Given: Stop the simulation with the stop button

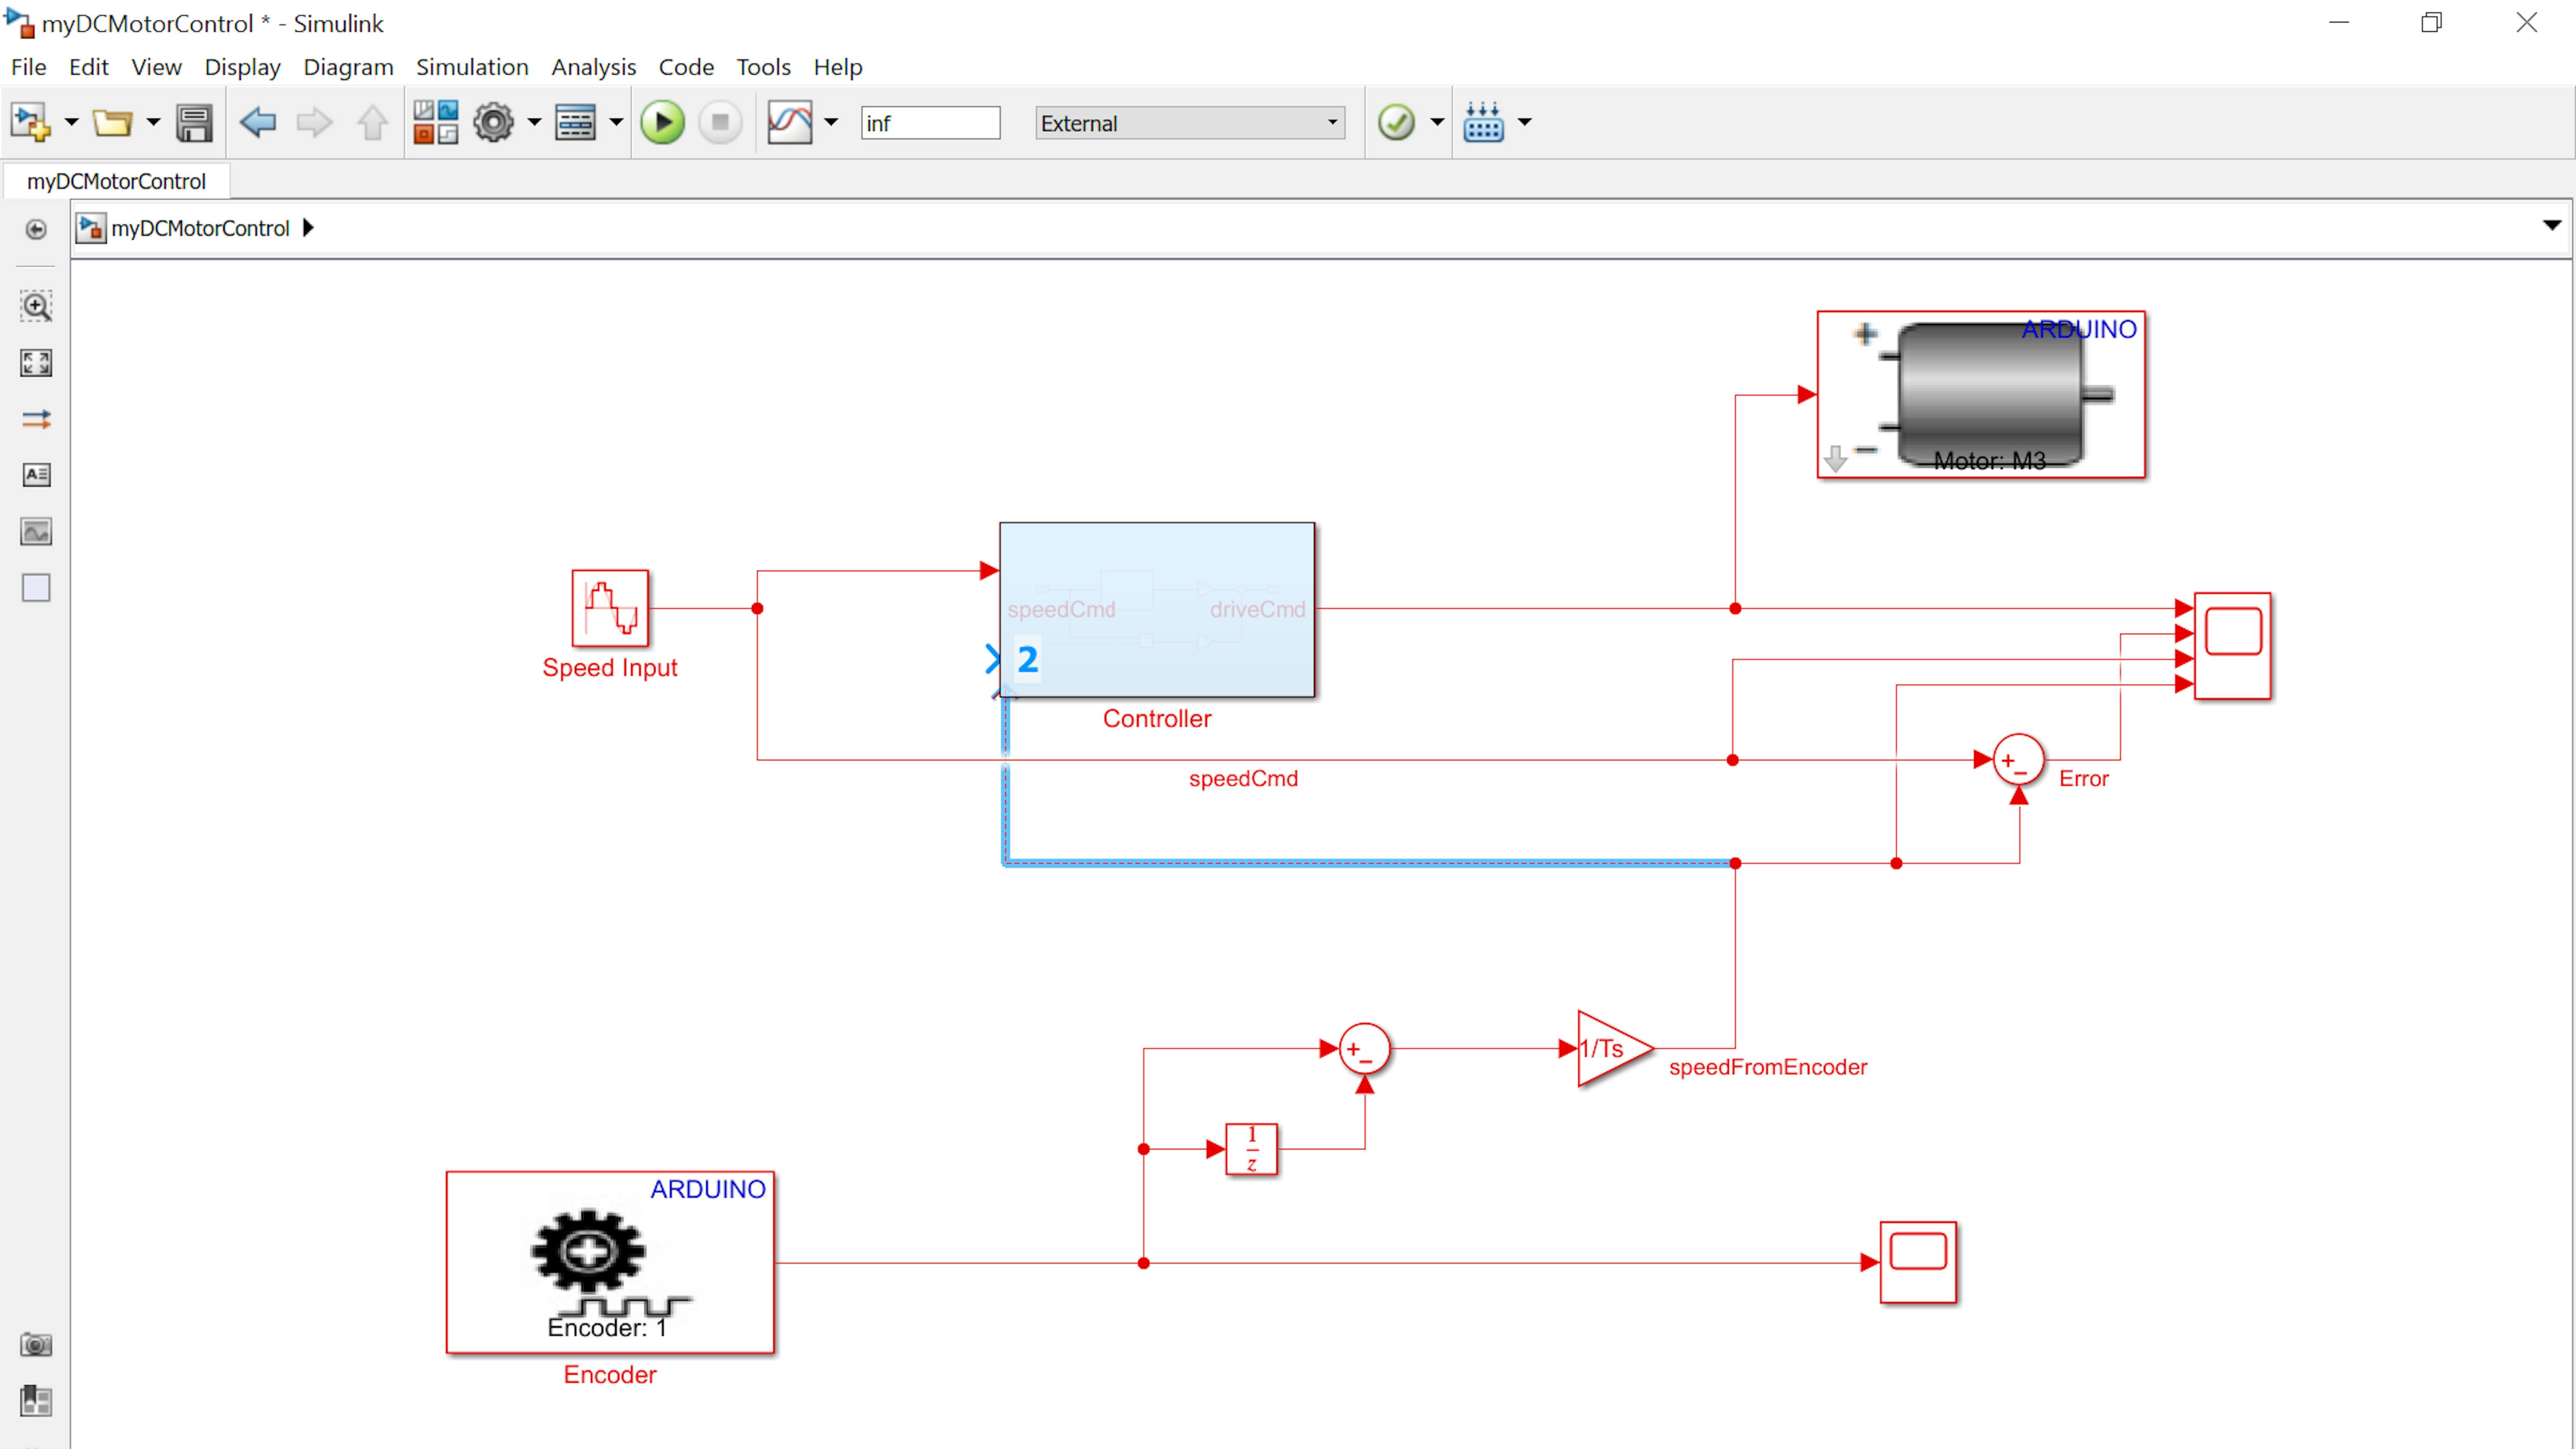Looking at the screenshot, I should point(720,123).
